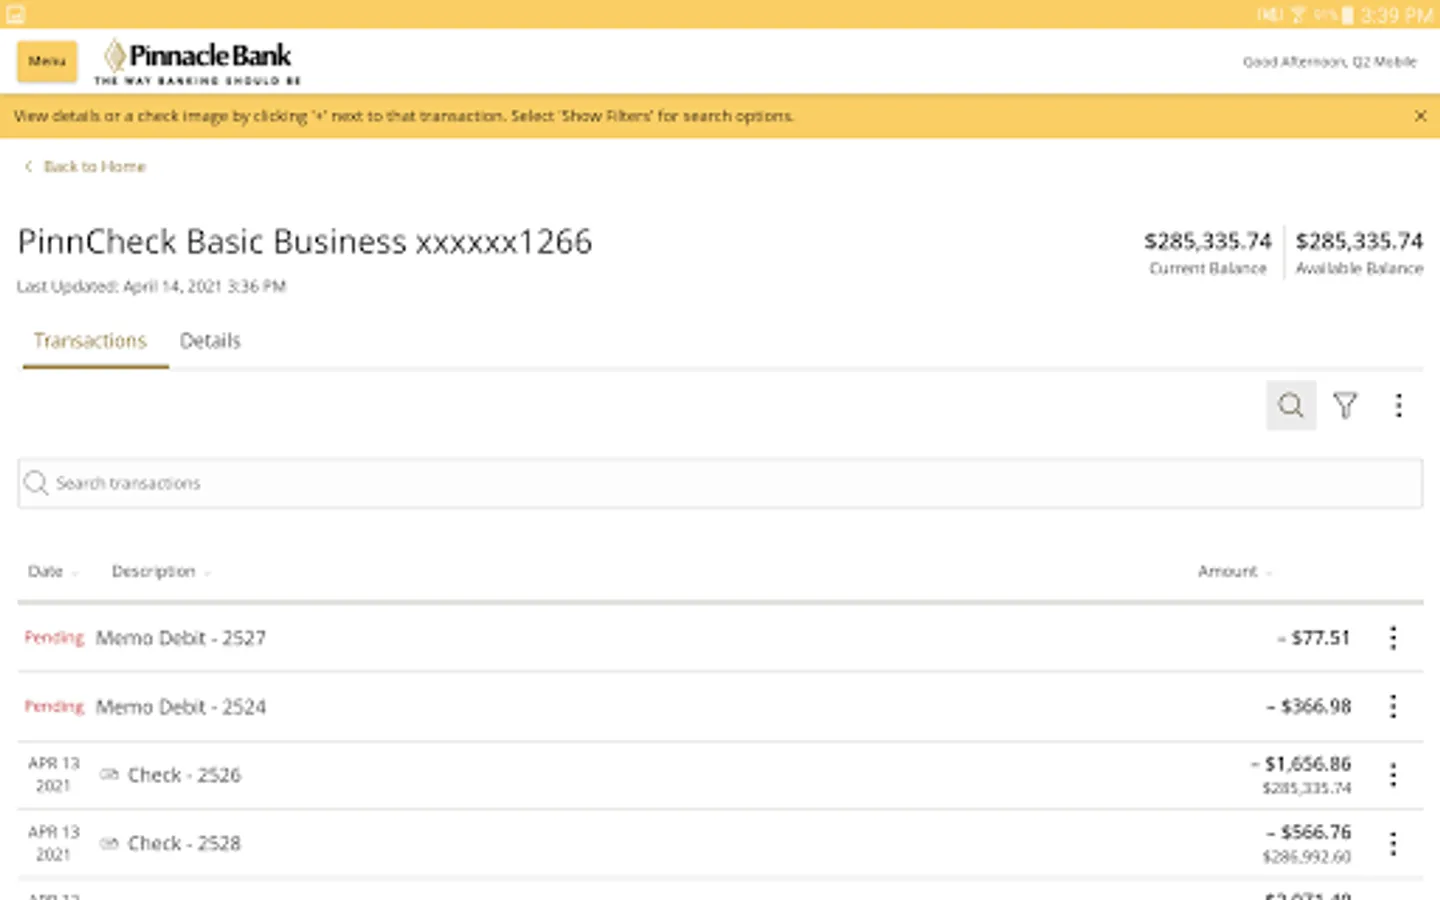View the check image icon for Check 2526
The width and height of the screenshot is (1440, 900).
[109, 775]
